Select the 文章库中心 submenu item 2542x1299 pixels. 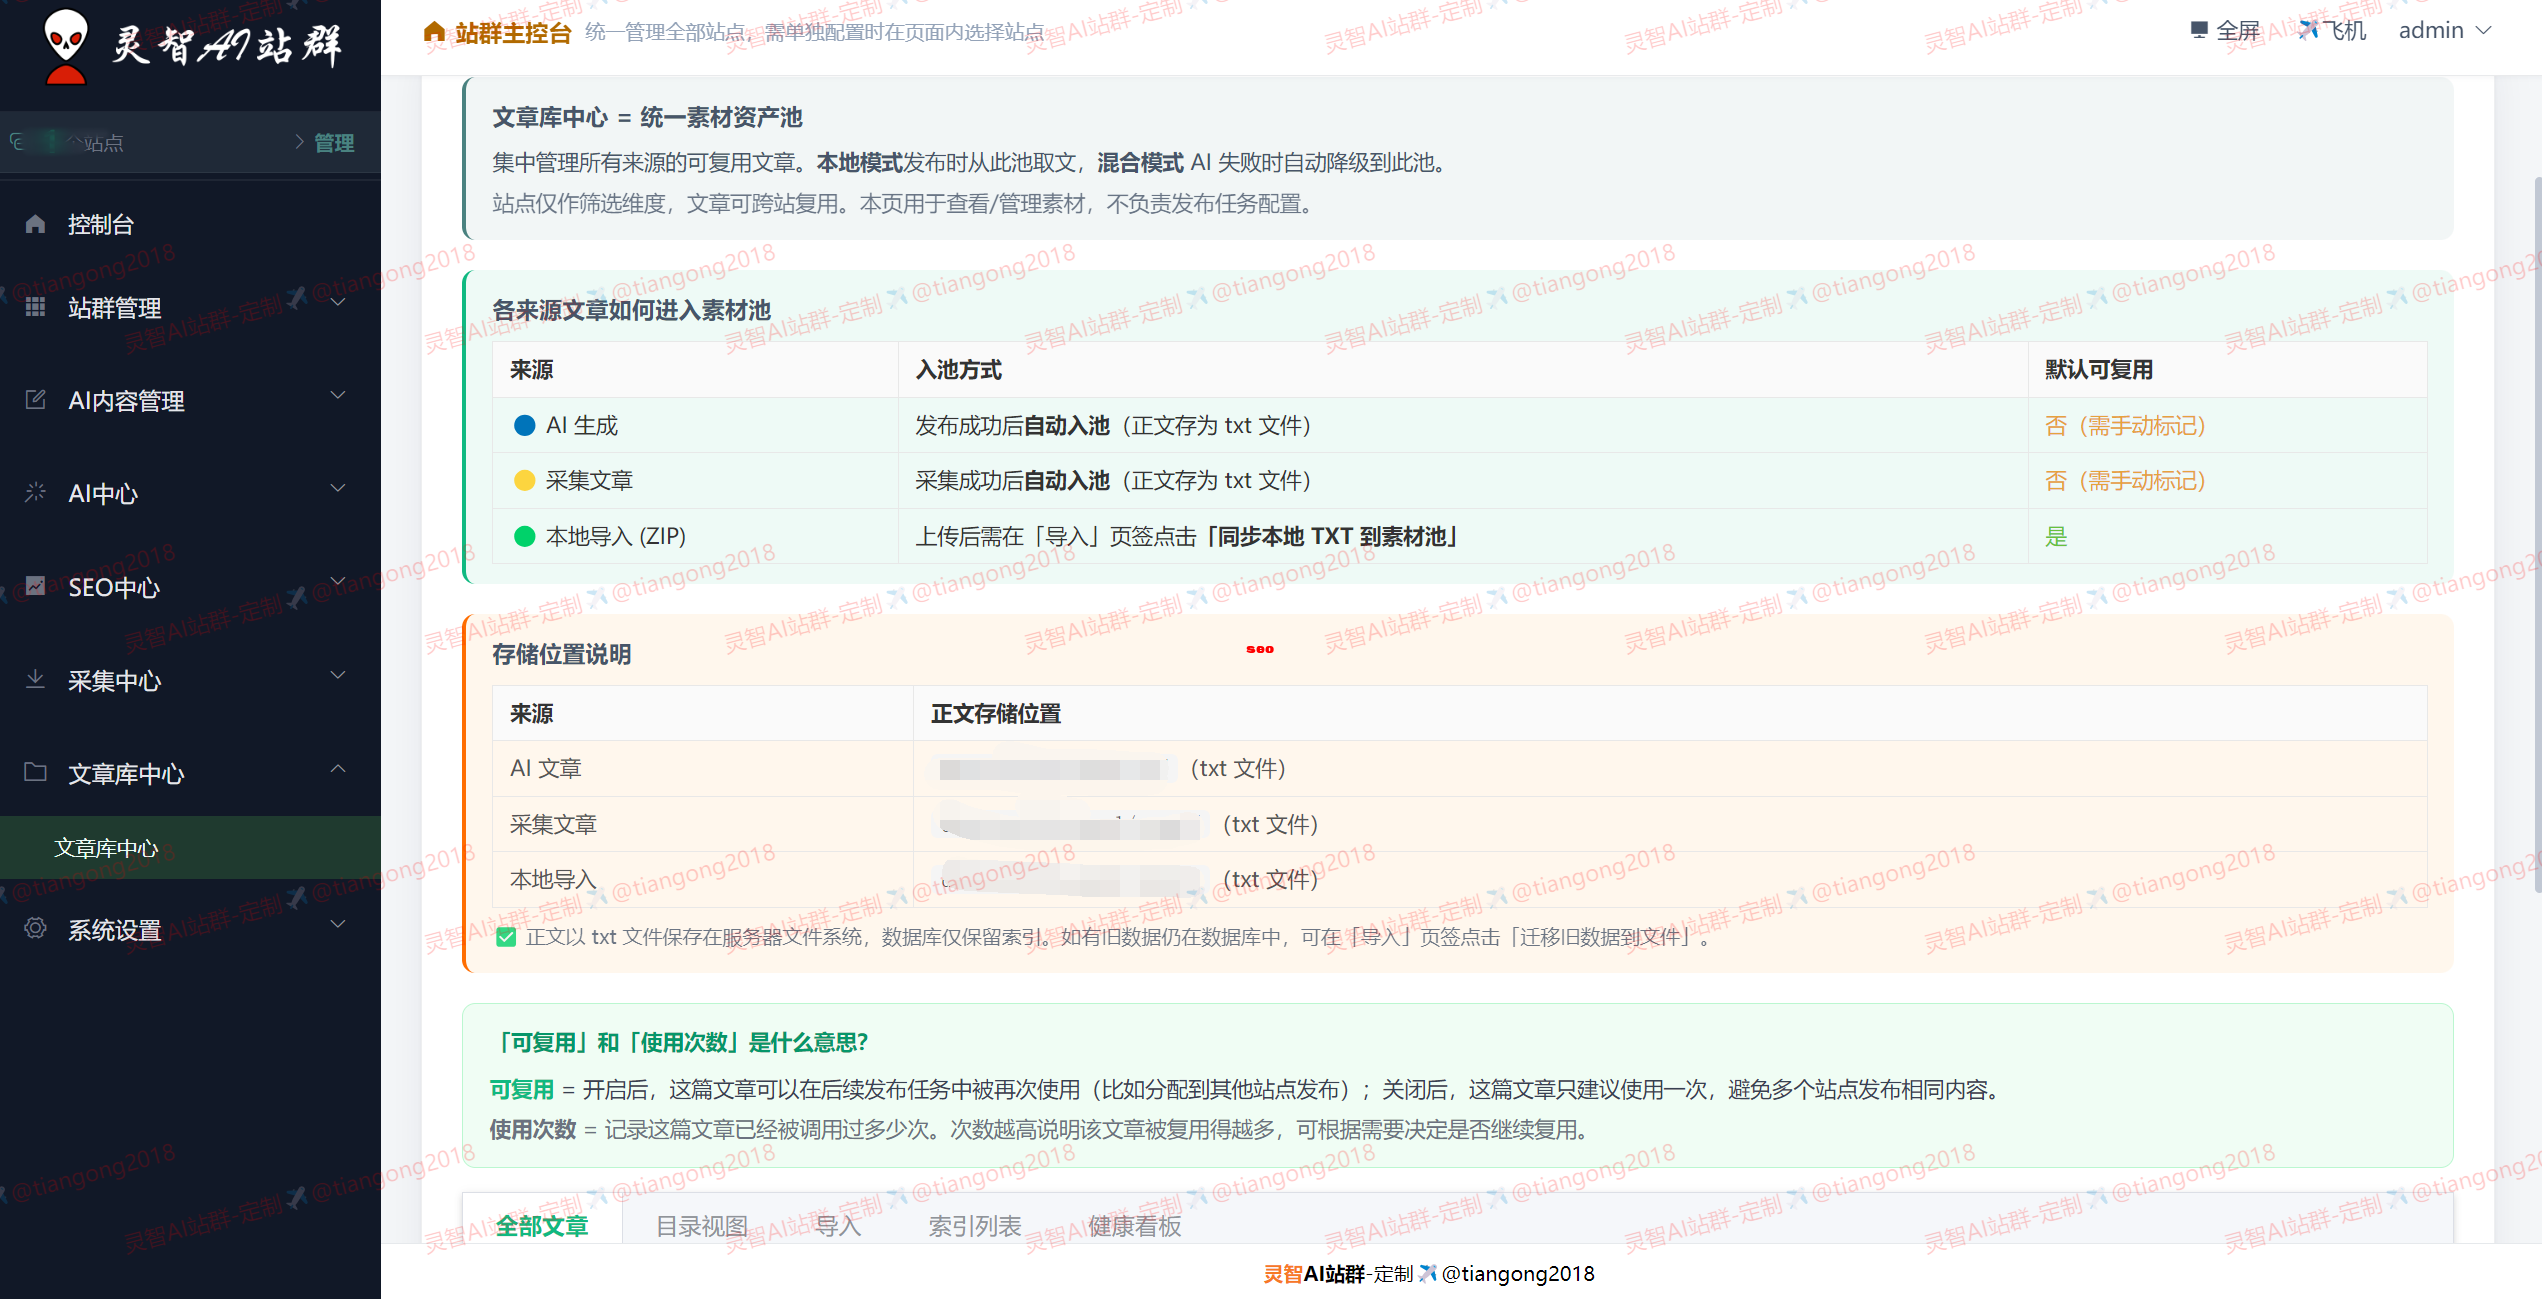point(106,848)
